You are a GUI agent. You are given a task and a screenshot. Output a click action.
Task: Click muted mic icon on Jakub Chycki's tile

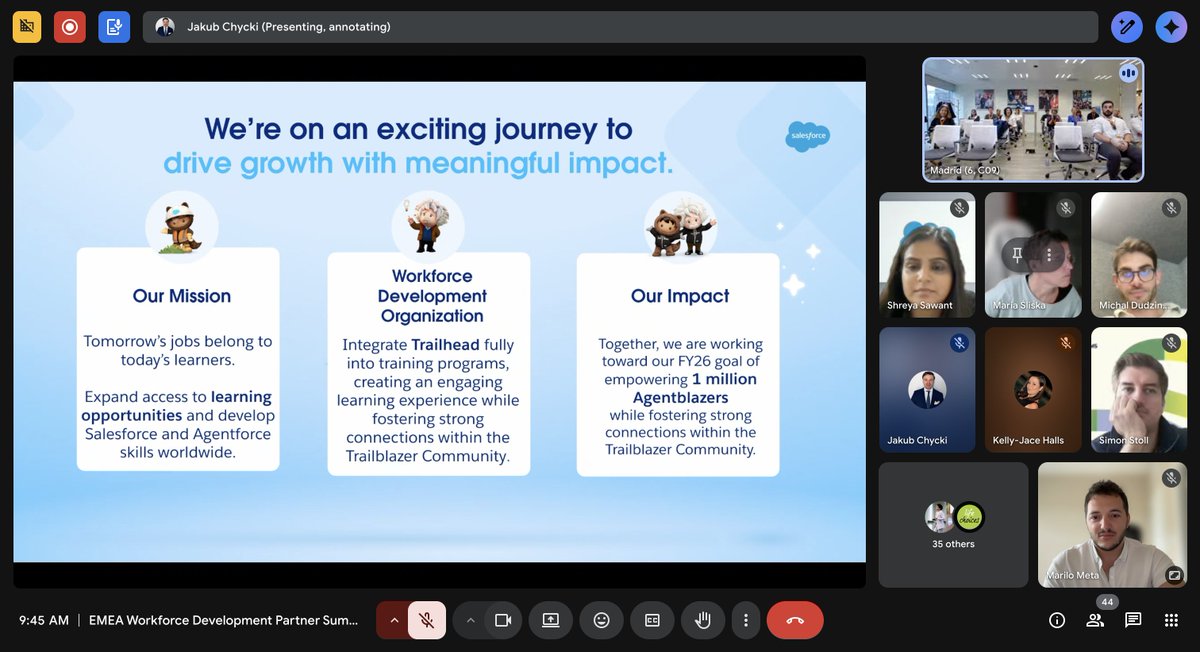[x=959, y=343]
